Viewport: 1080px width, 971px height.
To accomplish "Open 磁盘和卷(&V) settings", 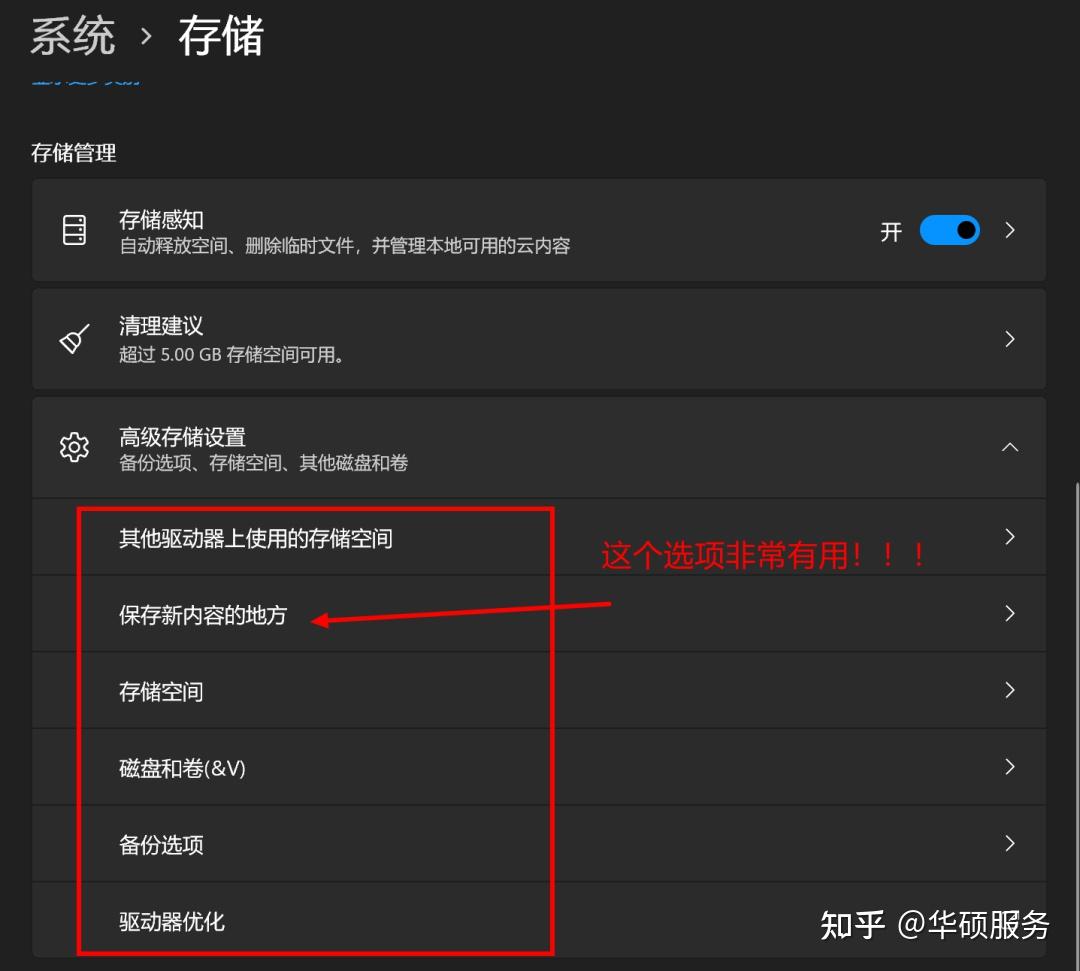I will pyautogui.click(x=539, y=767).
